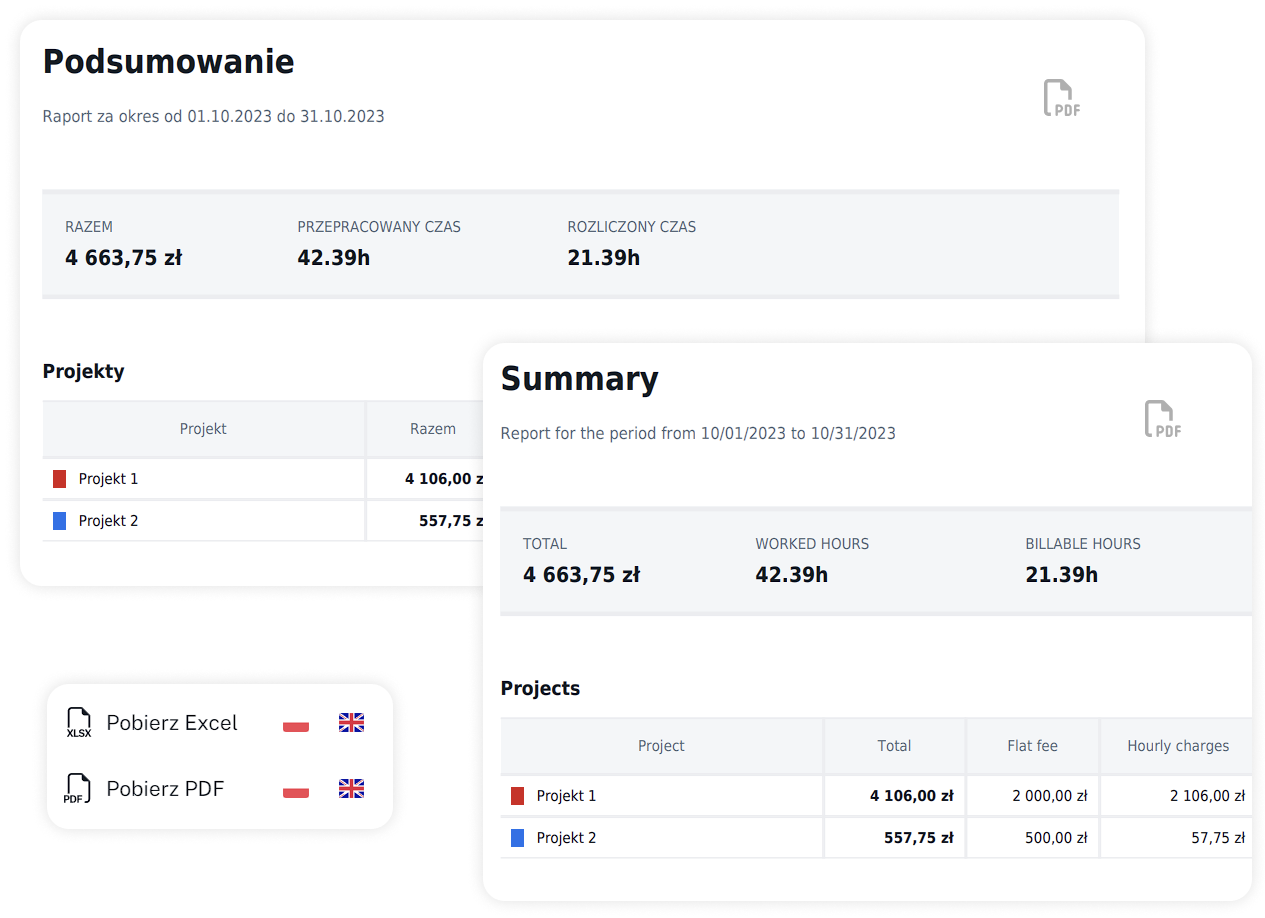Click the Project column header in Summary card
1265x918 pixels.
point(661,746)
